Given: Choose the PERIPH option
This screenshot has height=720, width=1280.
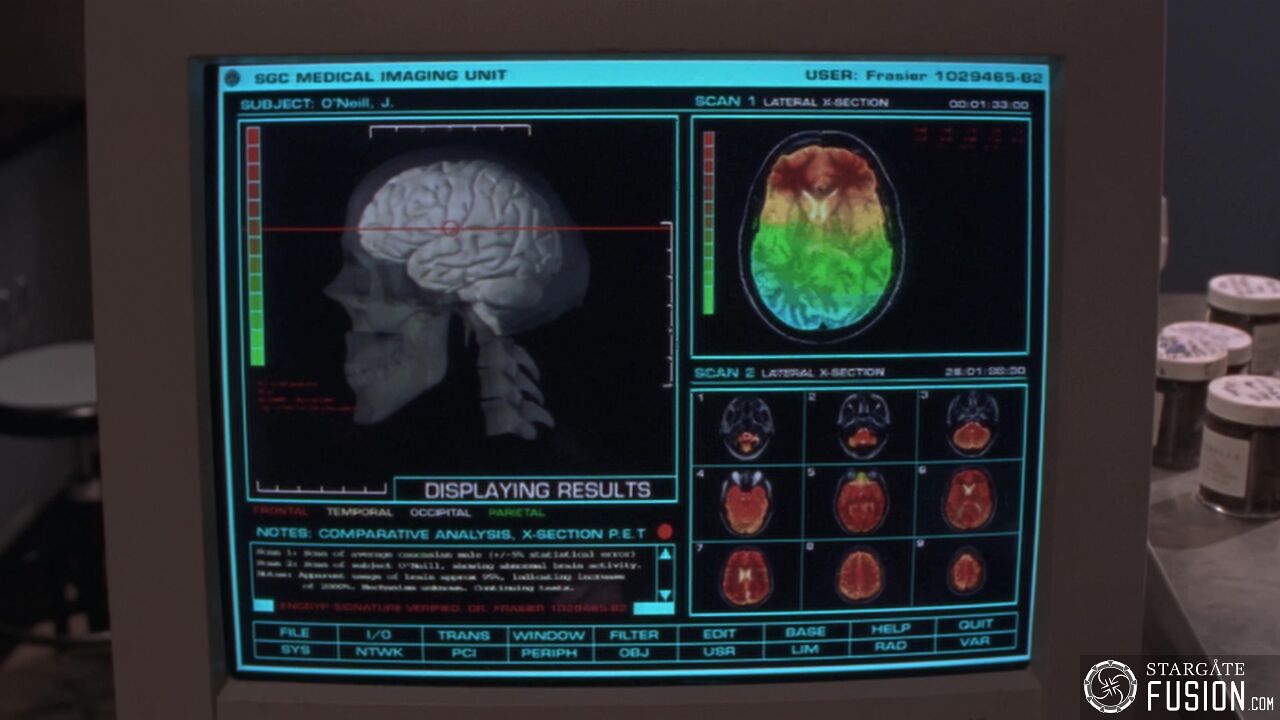Looking at the screenshot, I should click(549, 652).
